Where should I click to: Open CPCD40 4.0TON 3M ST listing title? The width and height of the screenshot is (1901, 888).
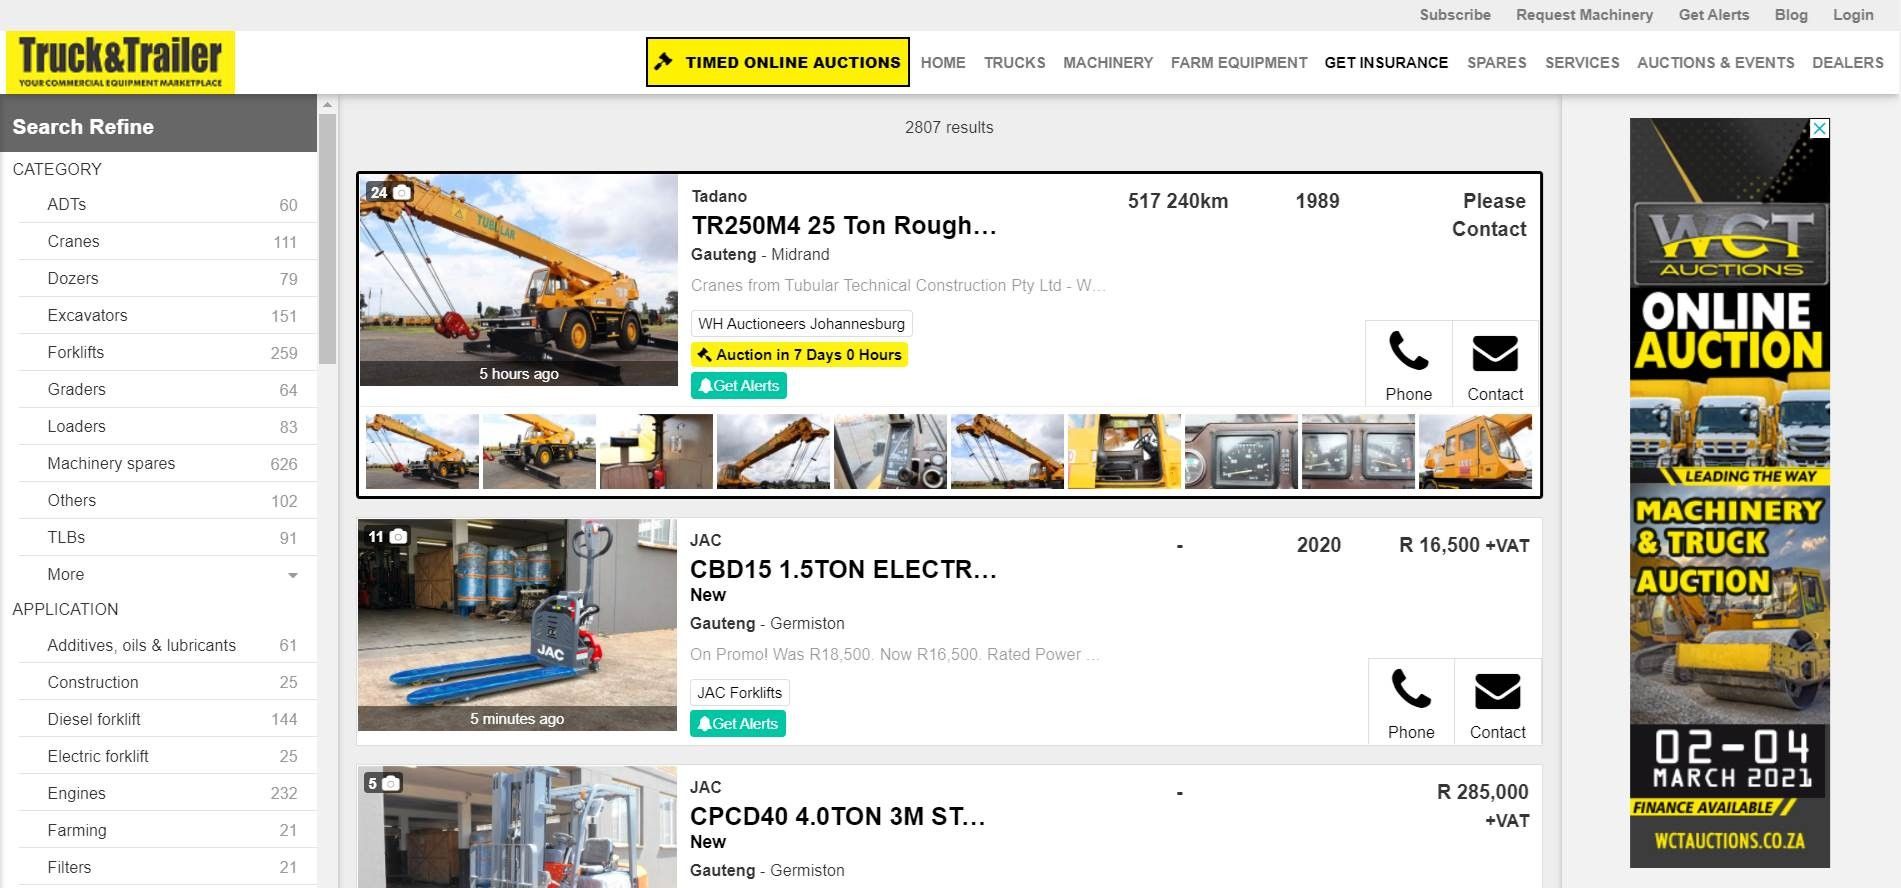coord(837,817)
